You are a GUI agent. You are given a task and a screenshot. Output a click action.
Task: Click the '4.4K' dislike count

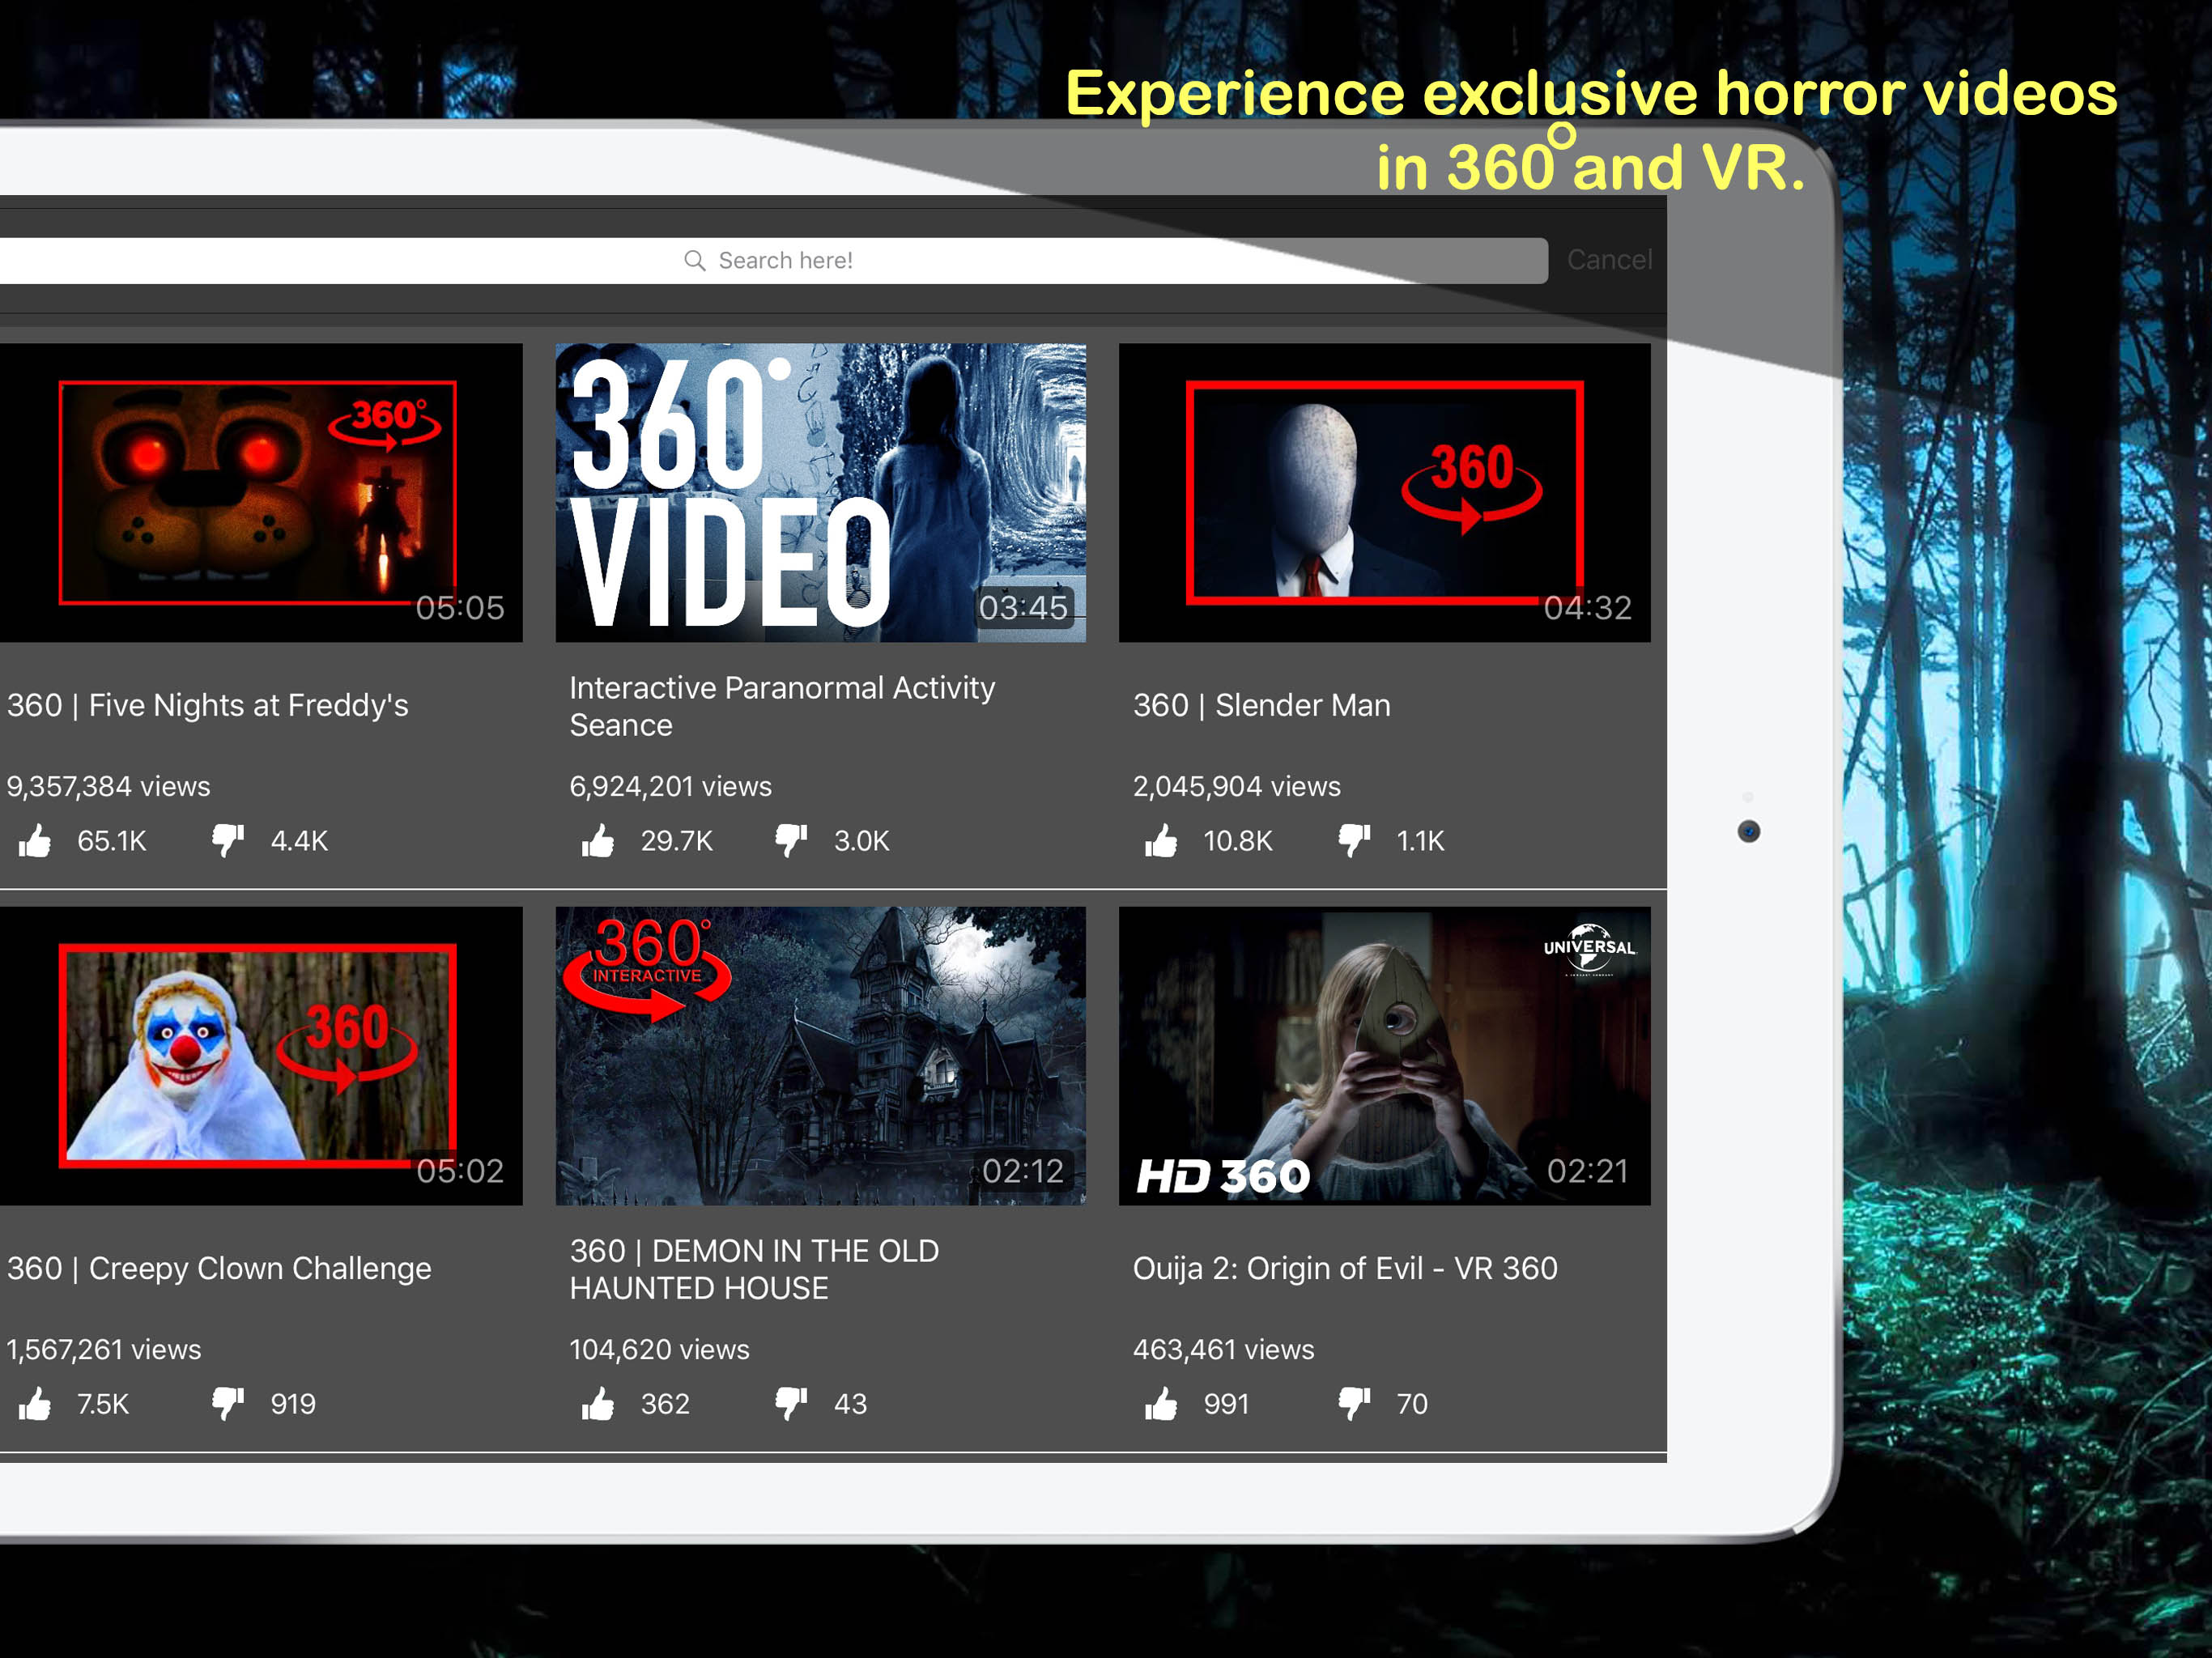(x=299, y=841)
